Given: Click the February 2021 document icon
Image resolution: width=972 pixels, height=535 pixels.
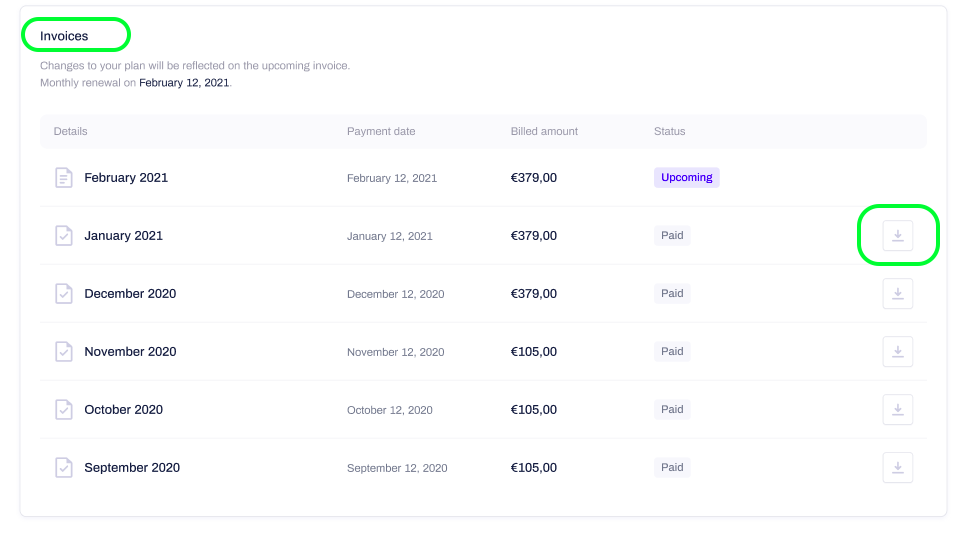Looking at the screenshot, I should 64,178.
